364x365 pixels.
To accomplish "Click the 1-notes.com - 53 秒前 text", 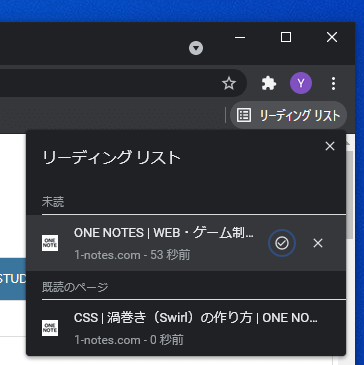I will click(132, 255).
